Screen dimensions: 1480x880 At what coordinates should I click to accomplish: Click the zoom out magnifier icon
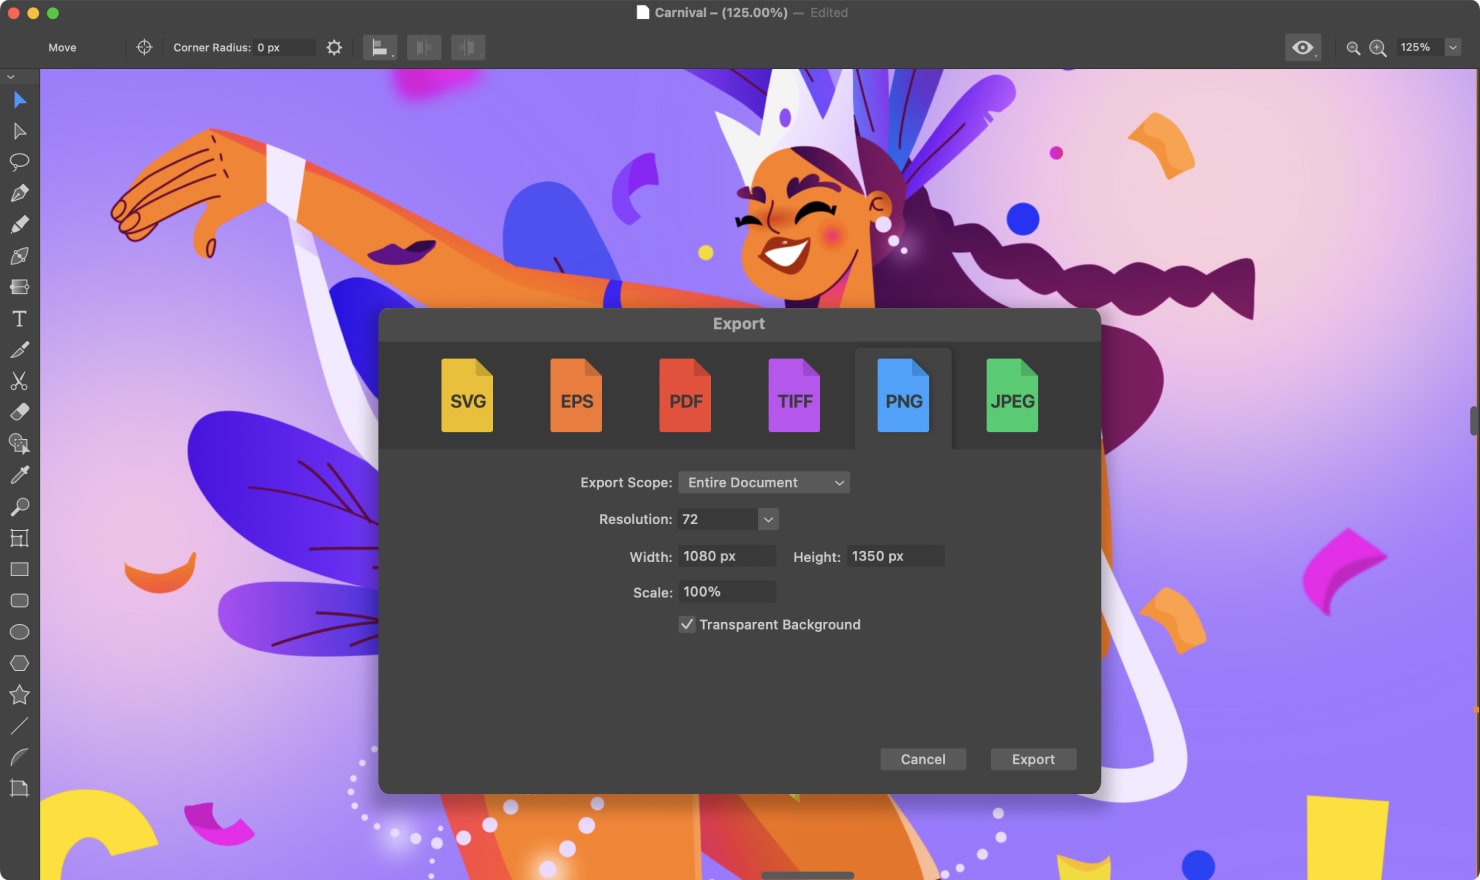(1353, 48)
